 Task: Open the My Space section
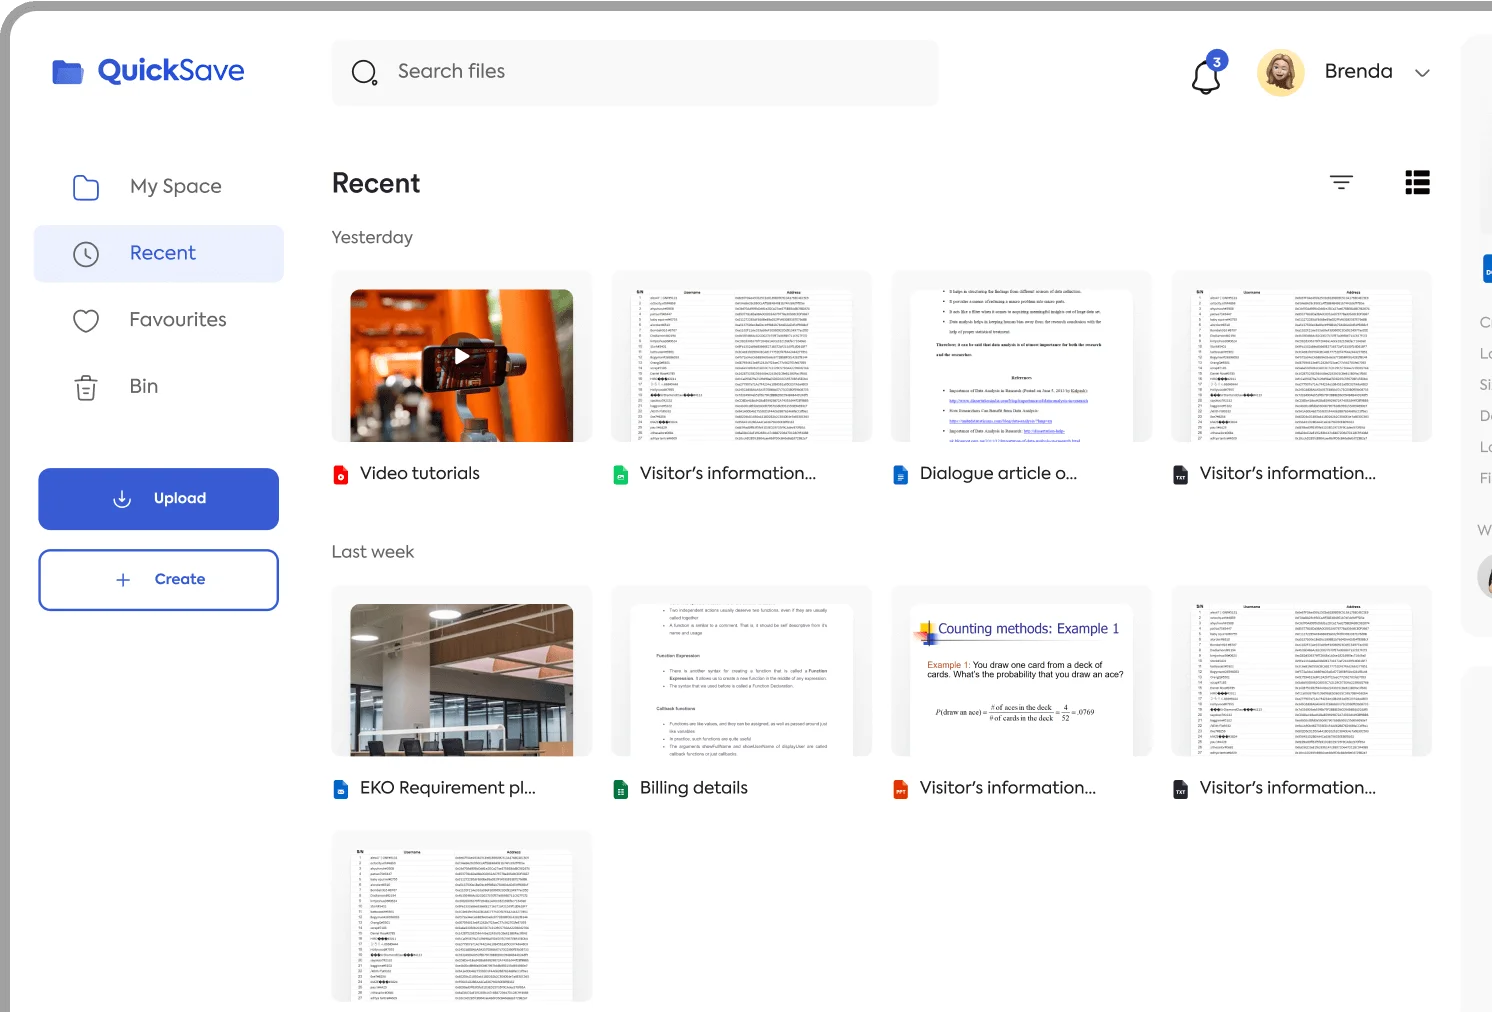(x=175, y=187)
